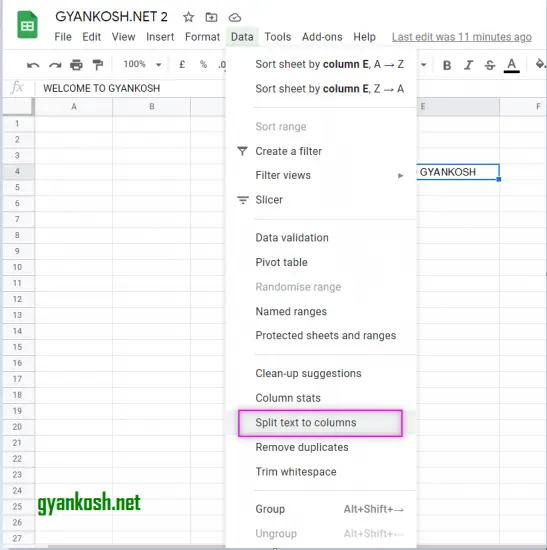The image size is (547, 550).
Task: Rename the GYANKOSH.NET 2 title
Action: pyautogui.click(x=111, y=16)
